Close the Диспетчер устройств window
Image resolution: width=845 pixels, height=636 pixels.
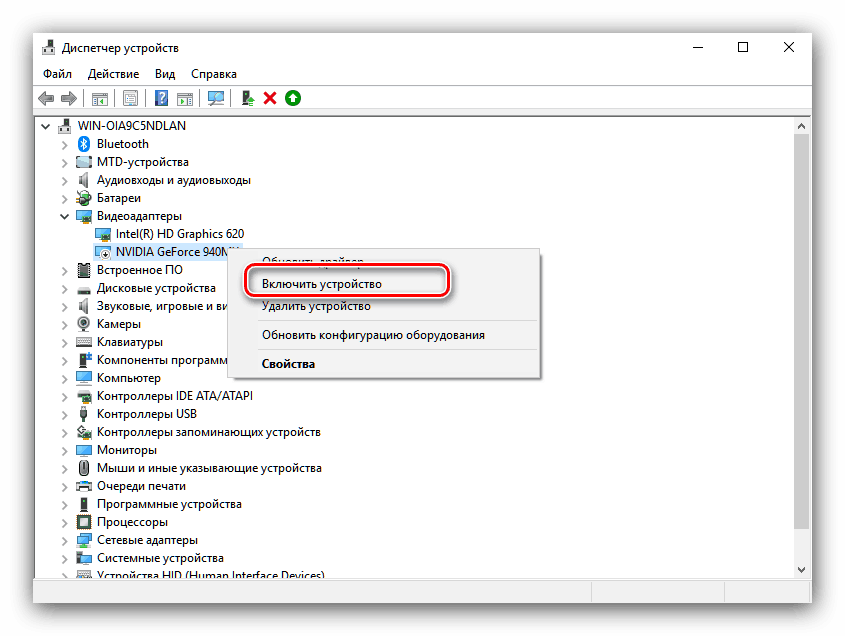(x=789, y=47)
